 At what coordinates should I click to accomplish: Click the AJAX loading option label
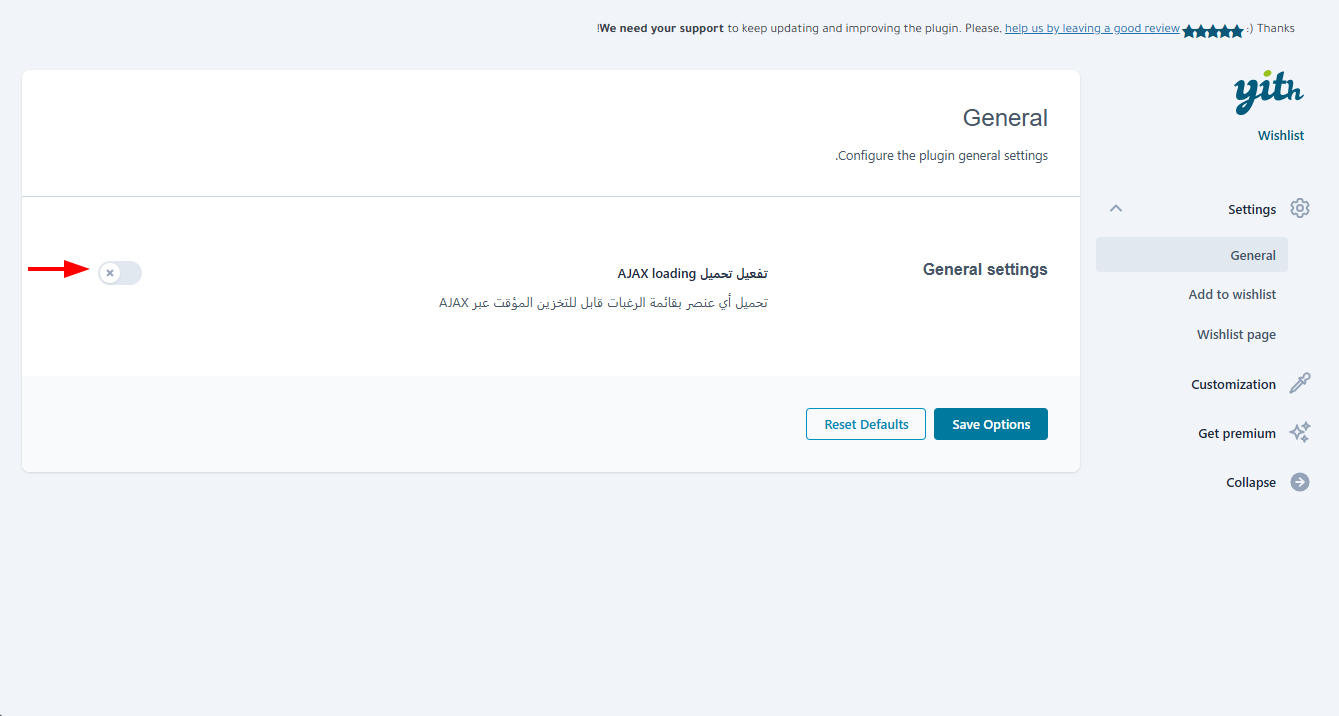click(x=692, y=273)
